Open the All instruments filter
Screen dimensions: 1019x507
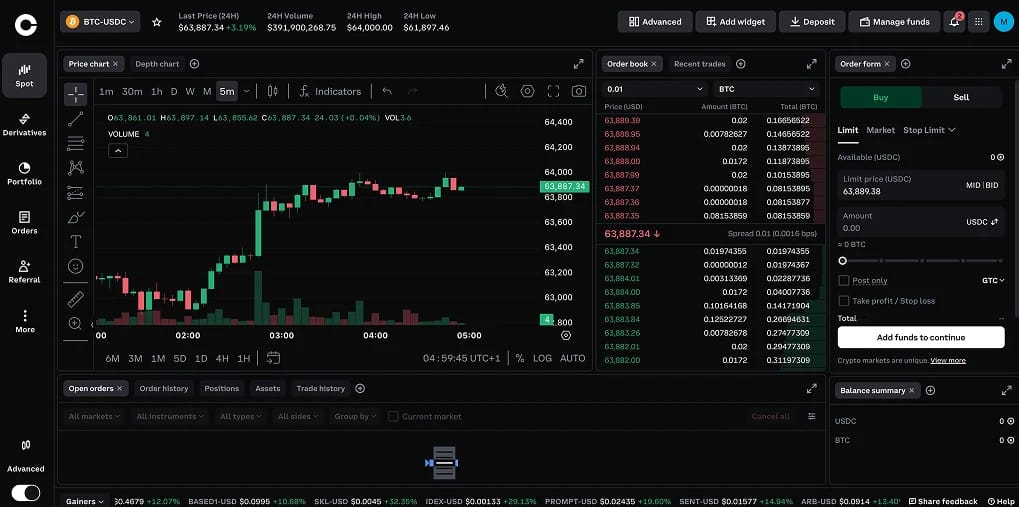pyautogui.click(x=170, y=416)
